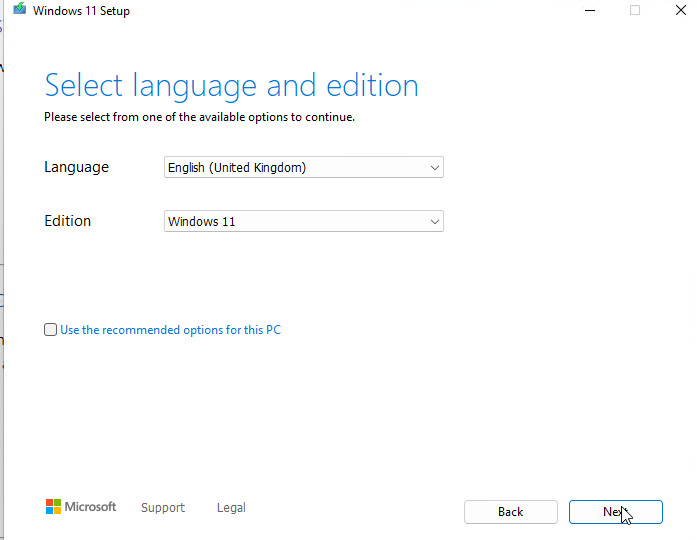The image size is (697, 540).
Task: Click the 'Please select from one' instruction text
Action: click(199, 117)
